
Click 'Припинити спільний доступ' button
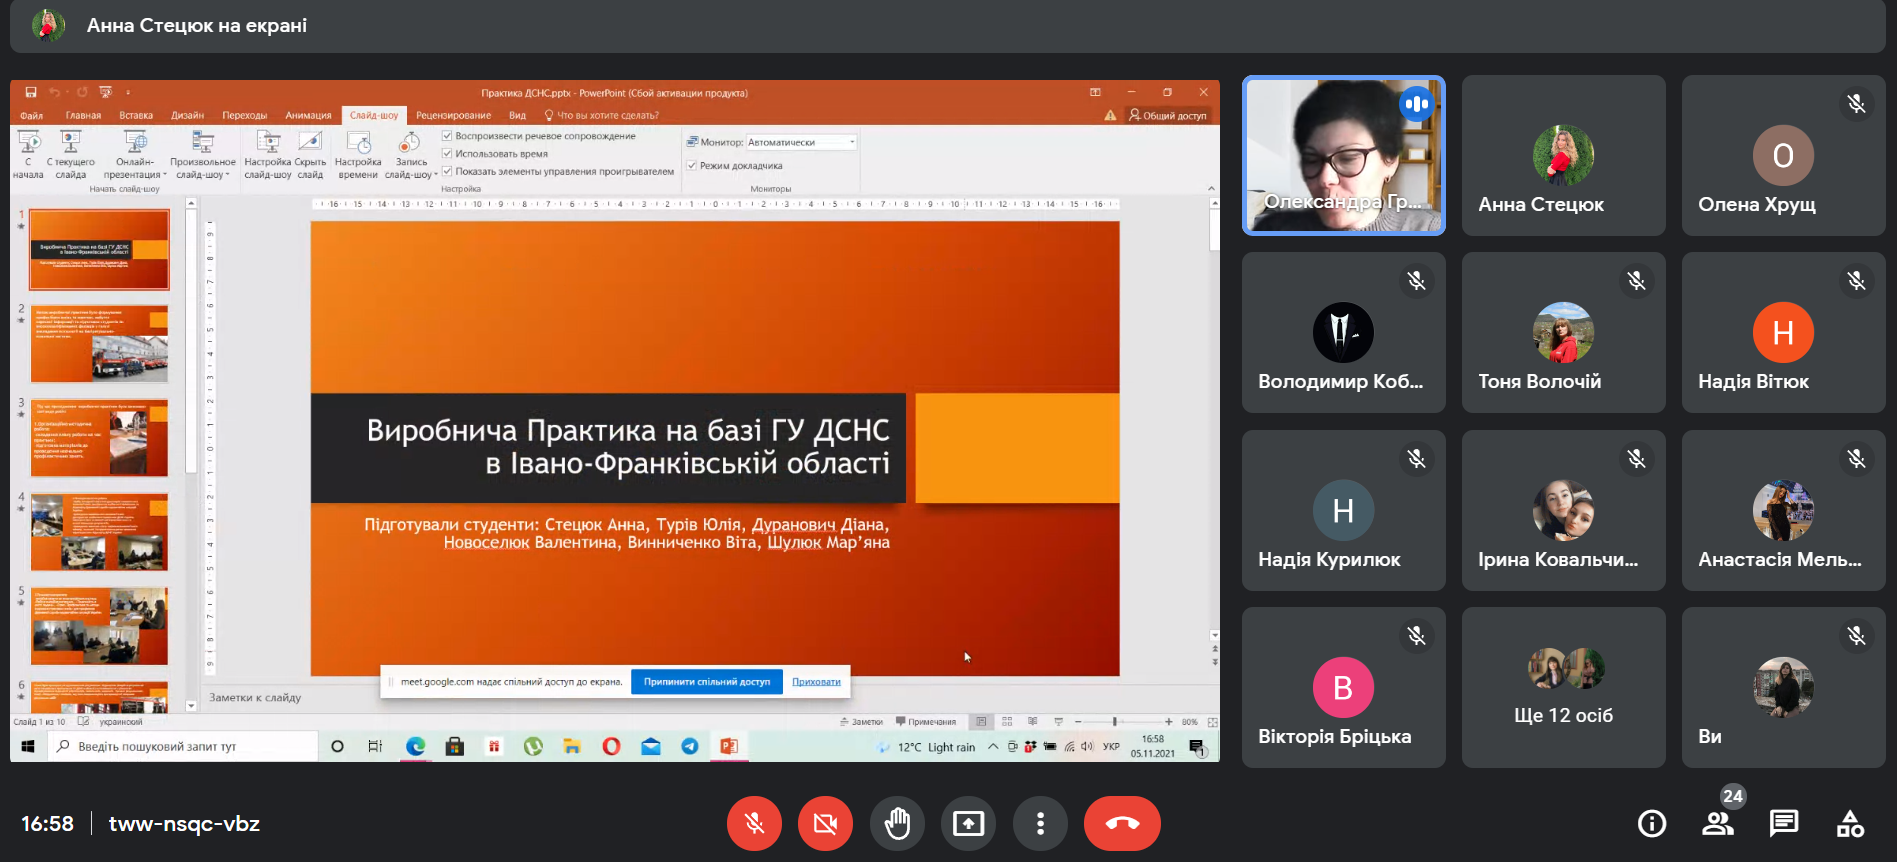coord(706,682)
